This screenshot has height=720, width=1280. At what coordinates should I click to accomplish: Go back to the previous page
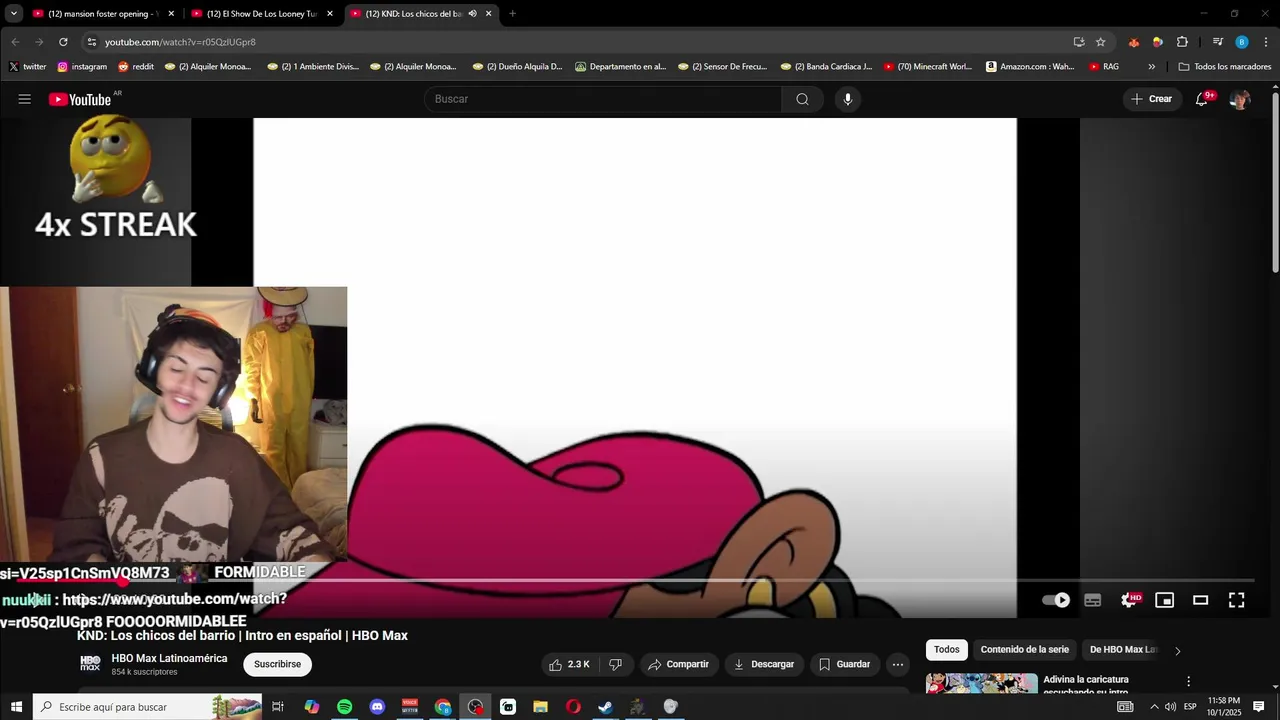(x=15, y=42)
